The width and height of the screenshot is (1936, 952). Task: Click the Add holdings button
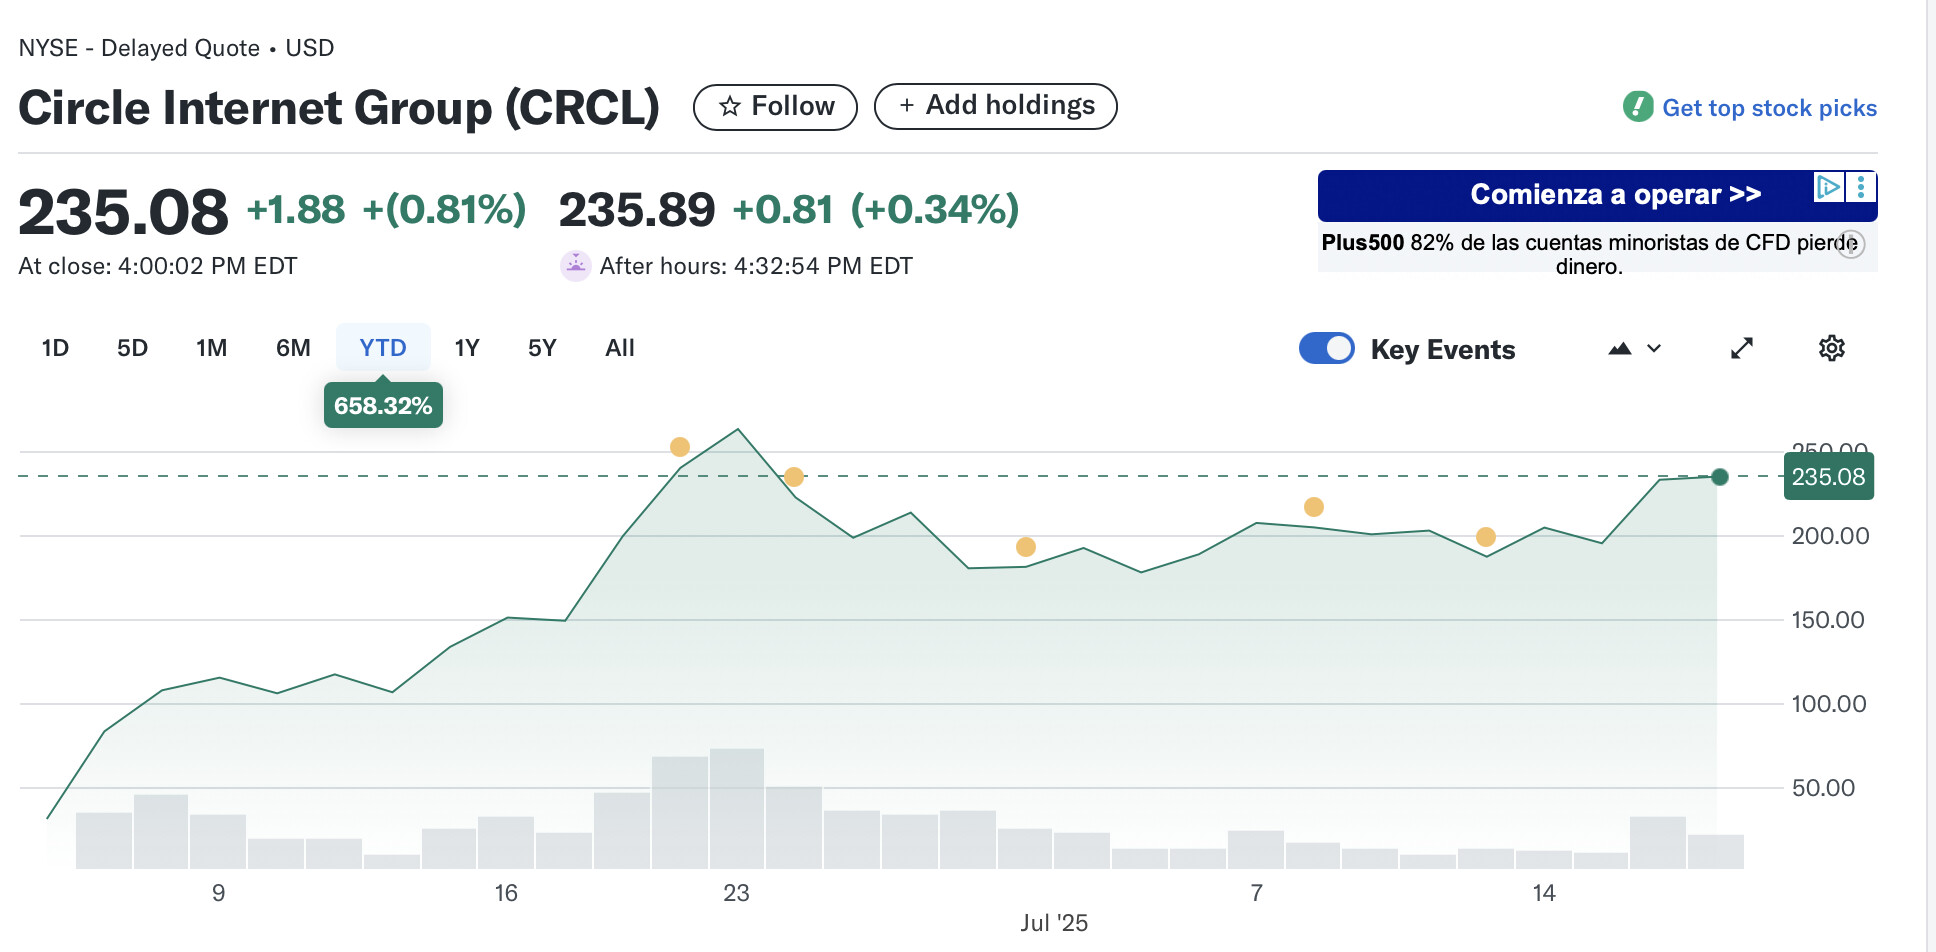click(x=996, y=106)
